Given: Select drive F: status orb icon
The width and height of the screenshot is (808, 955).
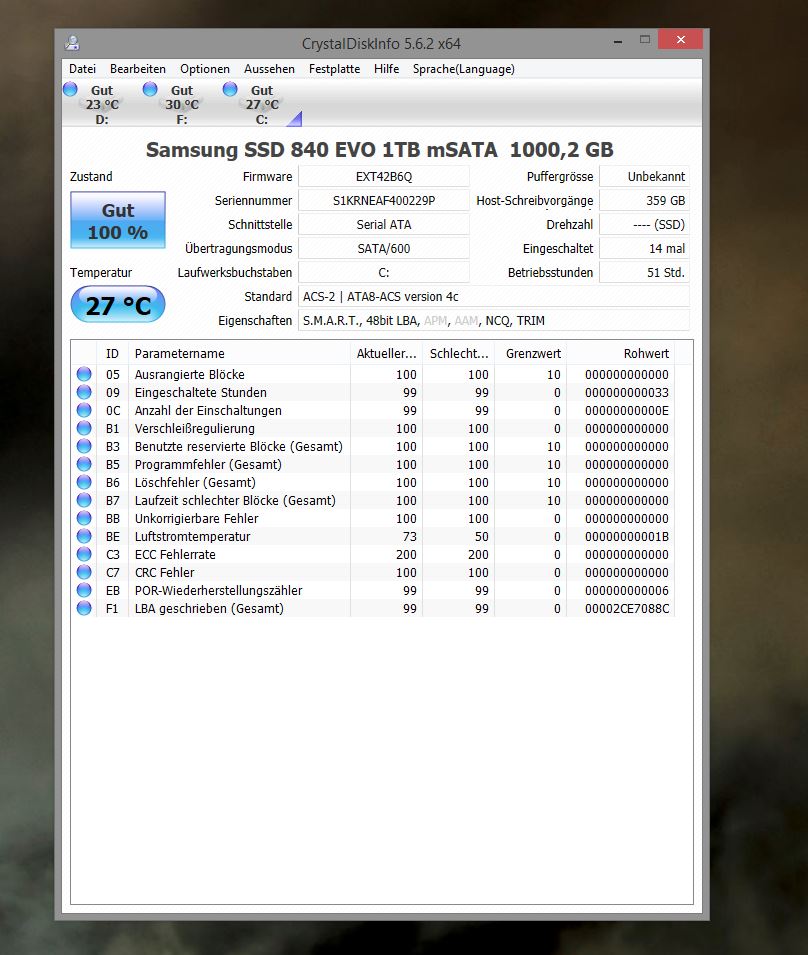Looking at the screenshot, I should click(x=150, y=90).
